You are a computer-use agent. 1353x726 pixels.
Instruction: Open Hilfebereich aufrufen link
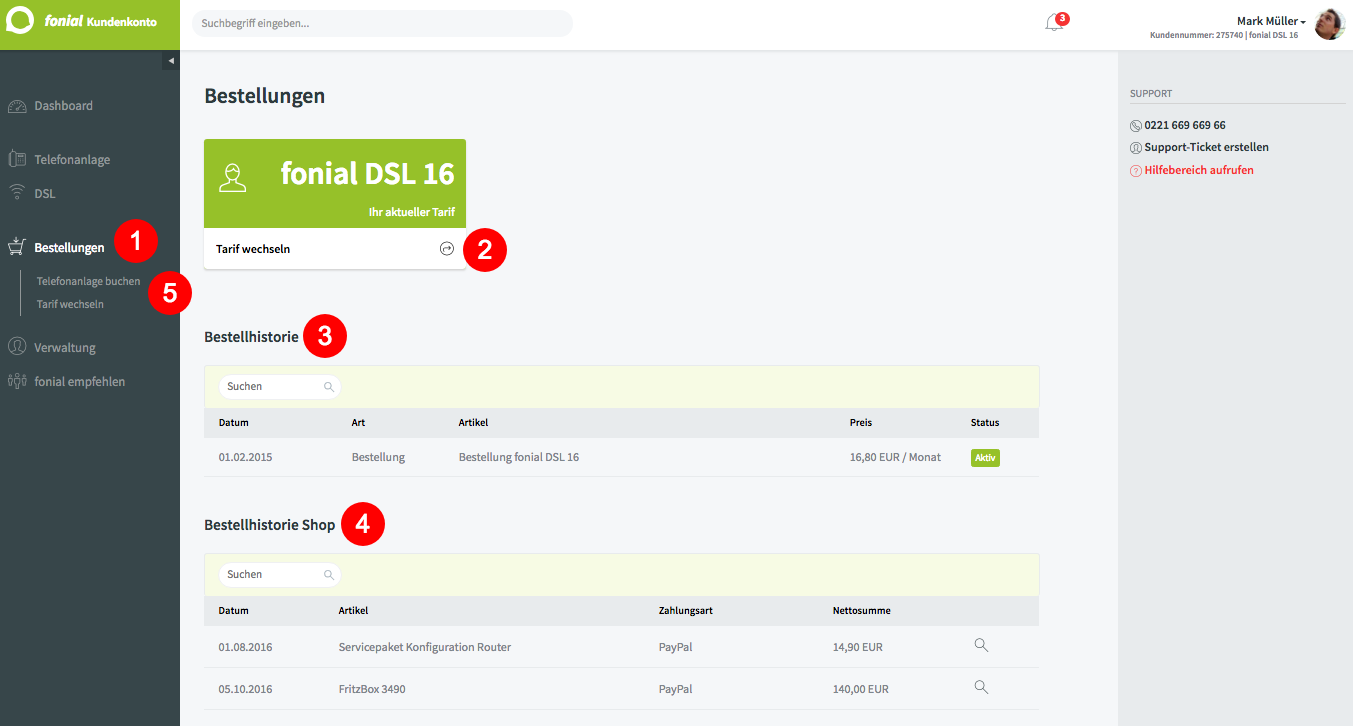pyautogui.click(x=1199, y=170)
